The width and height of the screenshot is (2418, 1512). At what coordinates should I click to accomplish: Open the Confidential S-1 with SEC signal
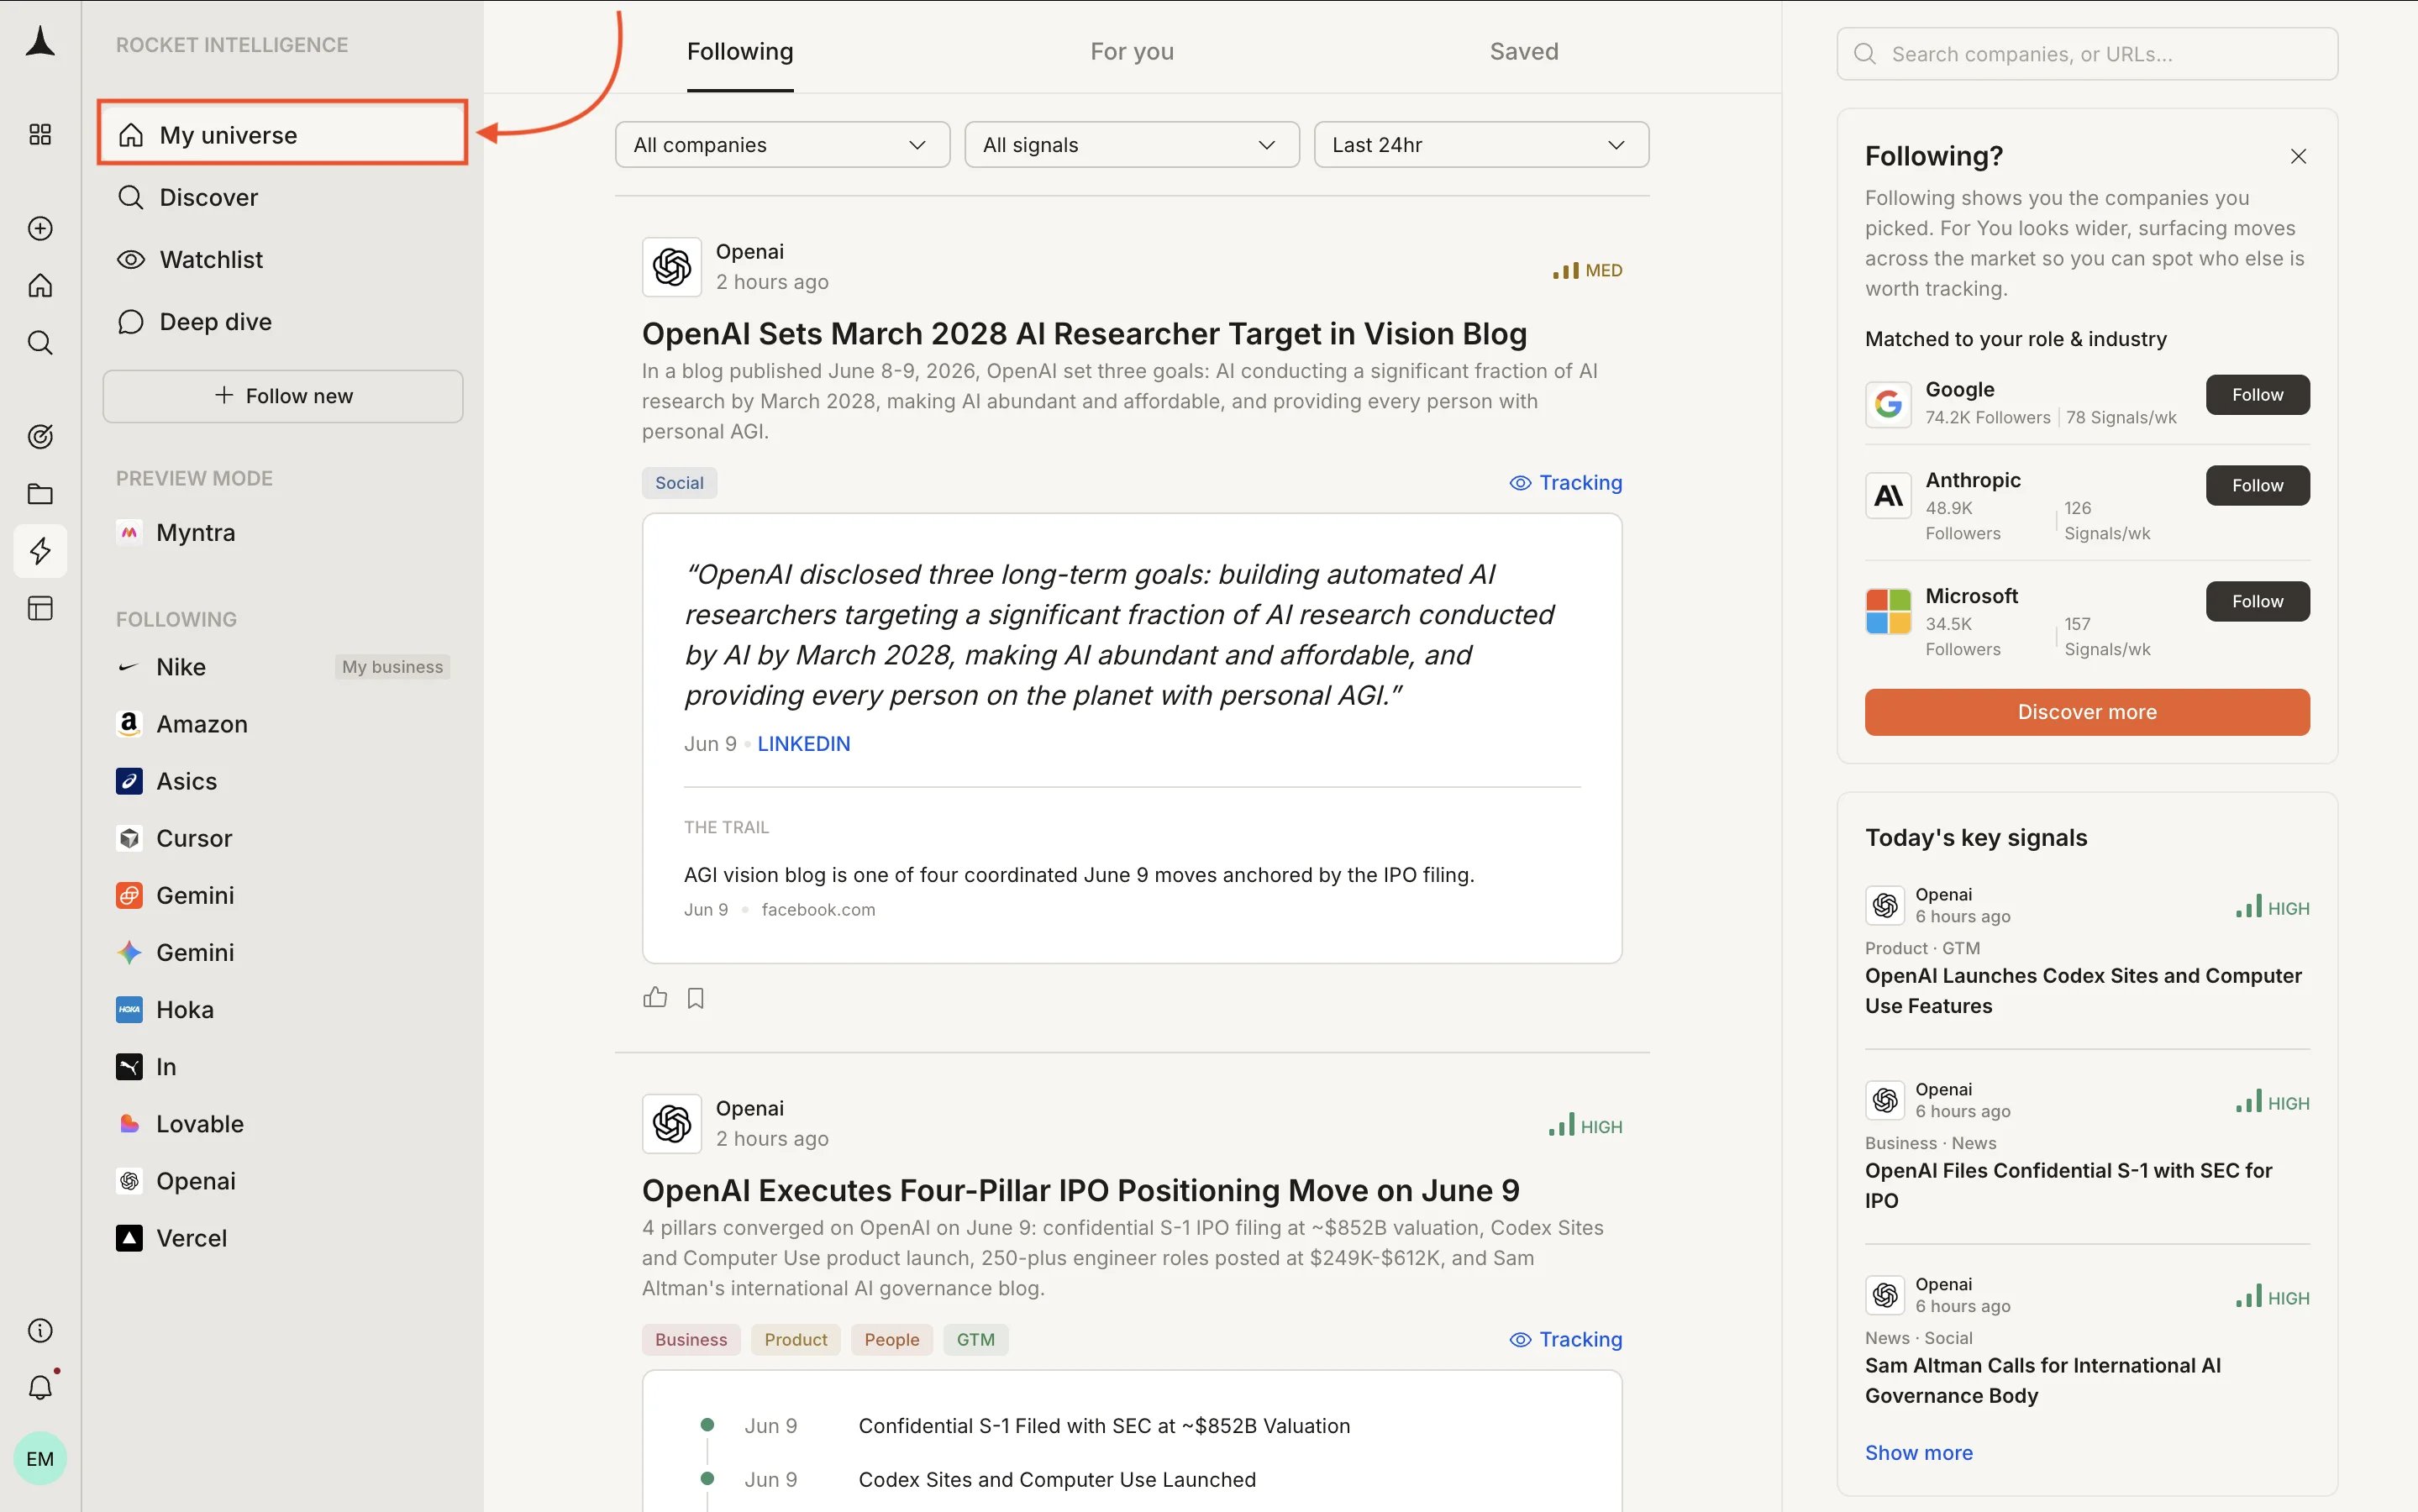click(x=2068, y=1185)
